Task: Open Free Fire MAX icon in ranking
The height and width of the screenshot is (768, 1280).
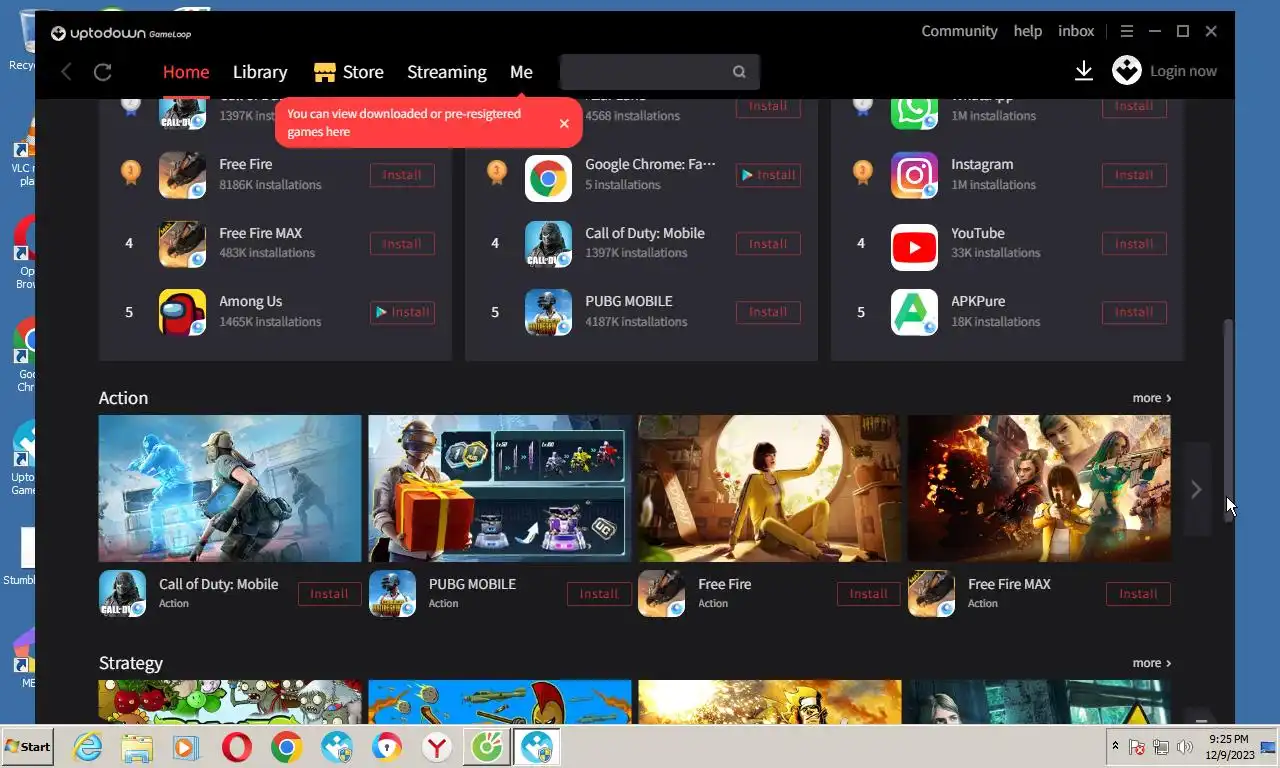Action: (182, 244)
